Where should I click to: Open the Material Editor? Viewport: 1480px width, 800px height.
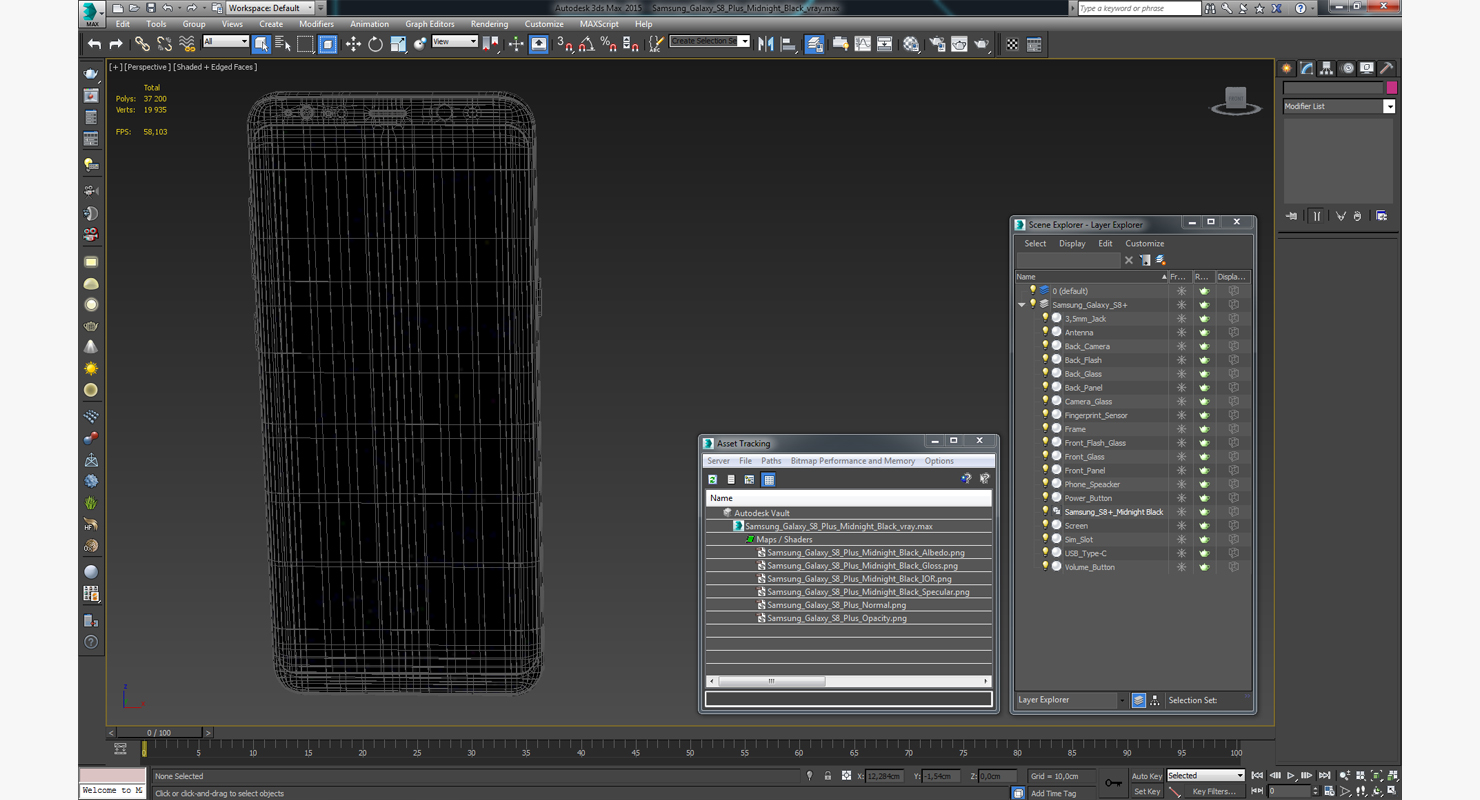pos(911,44)
